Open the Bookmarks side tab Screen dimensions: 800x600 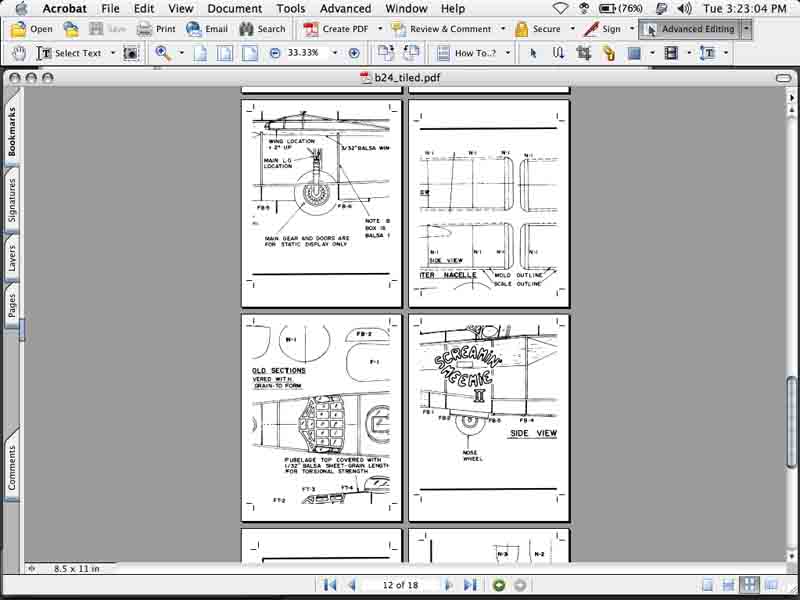(x=11, y=130)
